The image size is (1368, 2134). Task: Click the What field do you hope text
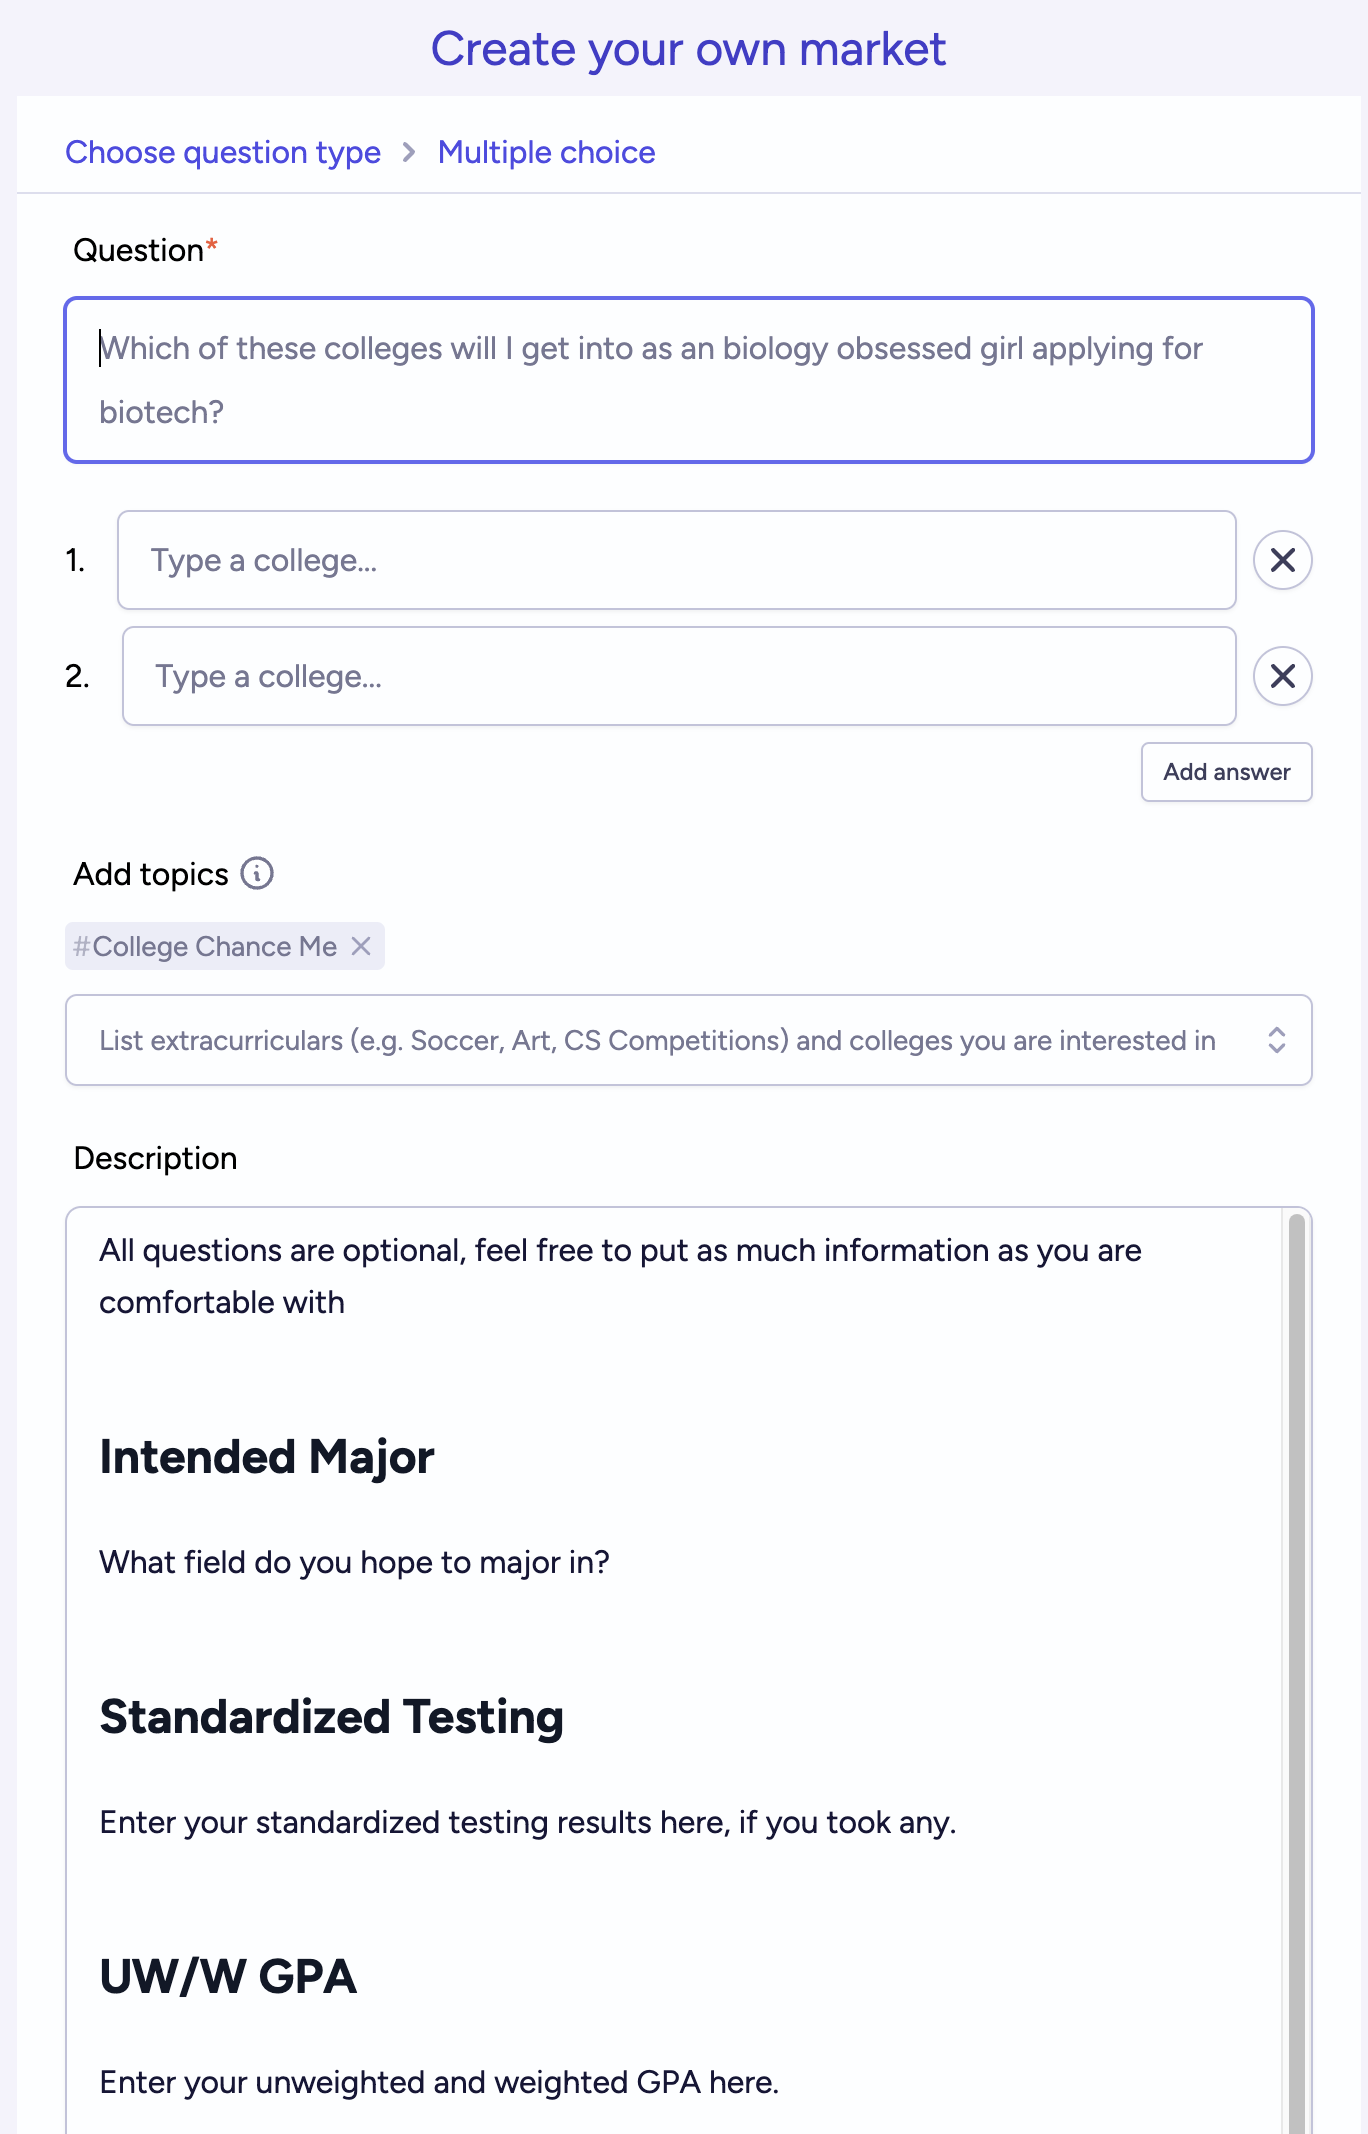(355, 1562)
